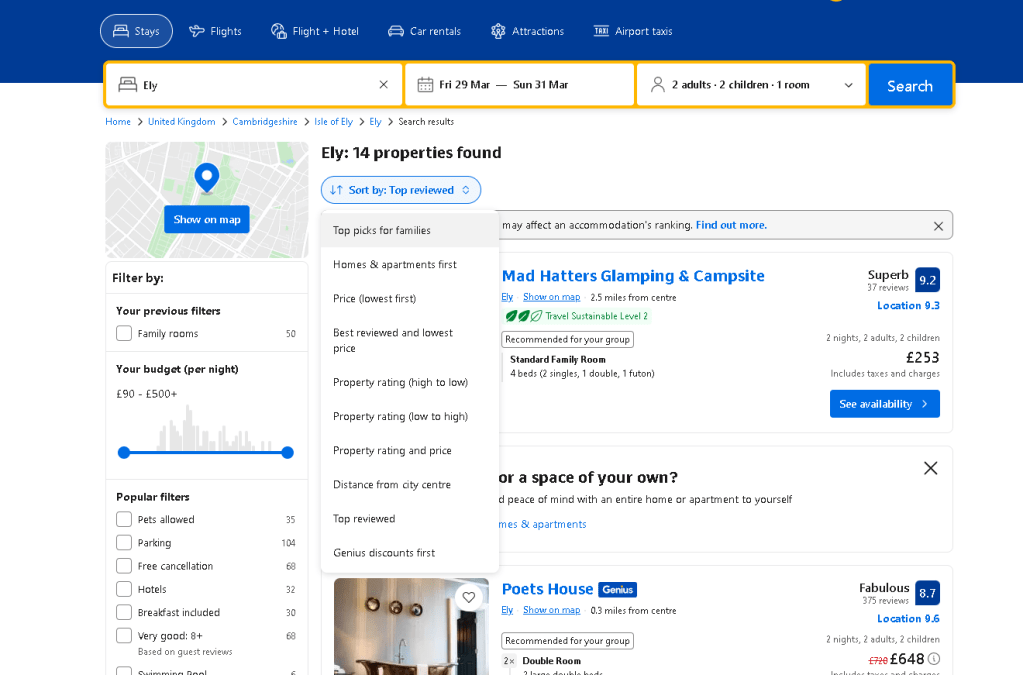Choose Best reviewed and lowest price option
1023x675 pixels.
point(410,340)
